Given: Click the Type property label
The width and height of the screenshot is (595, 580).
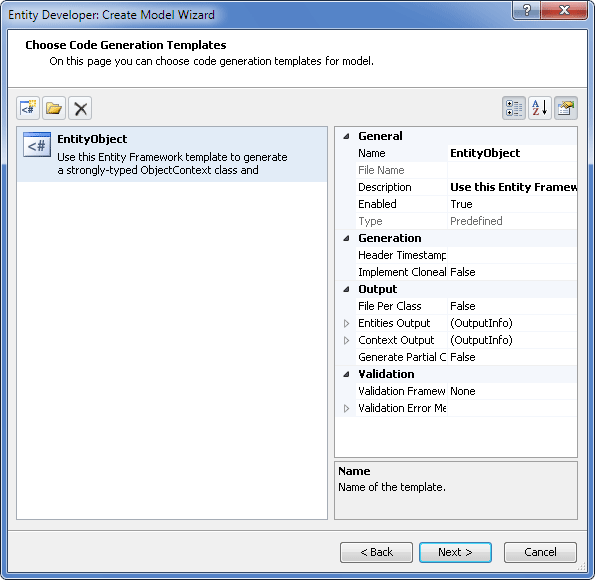Looking at the screenshot, I should pyautogui.click(x=370, y=221).
